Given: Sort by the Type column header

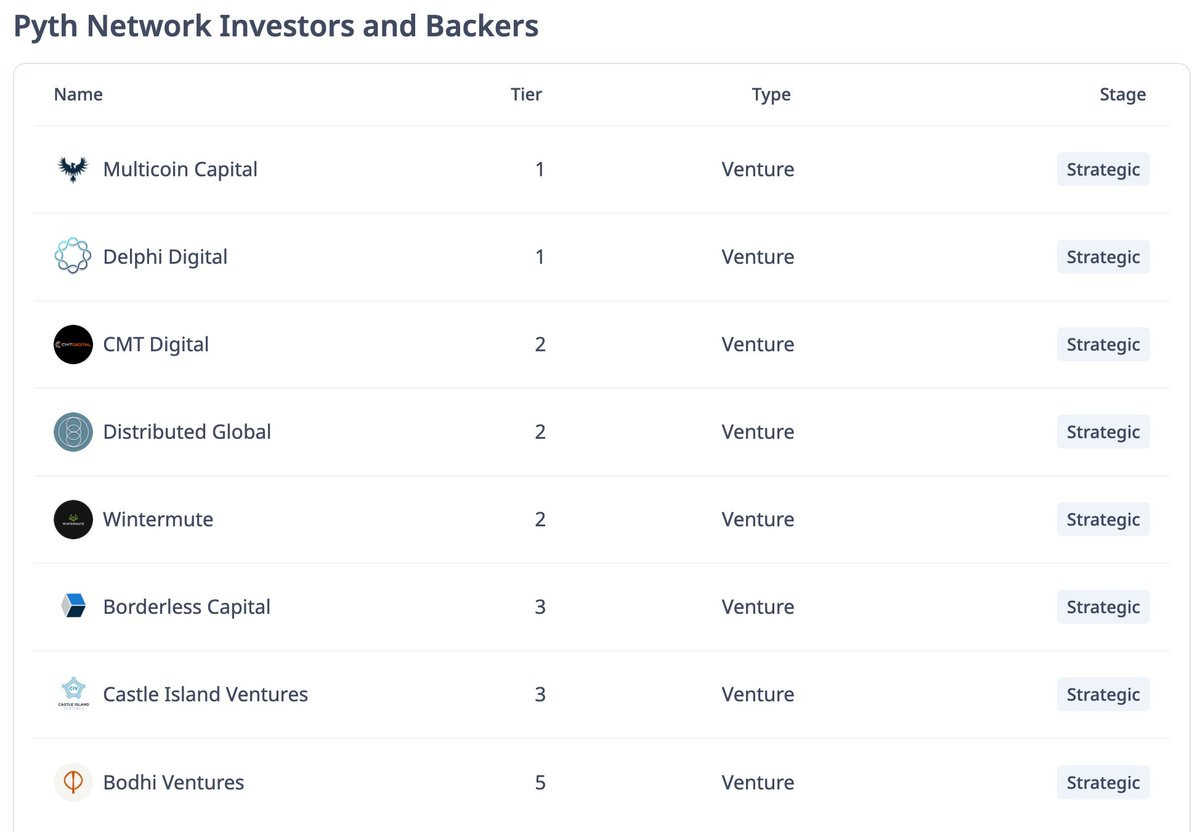Looking at the screenshot, I should point(771,94).
